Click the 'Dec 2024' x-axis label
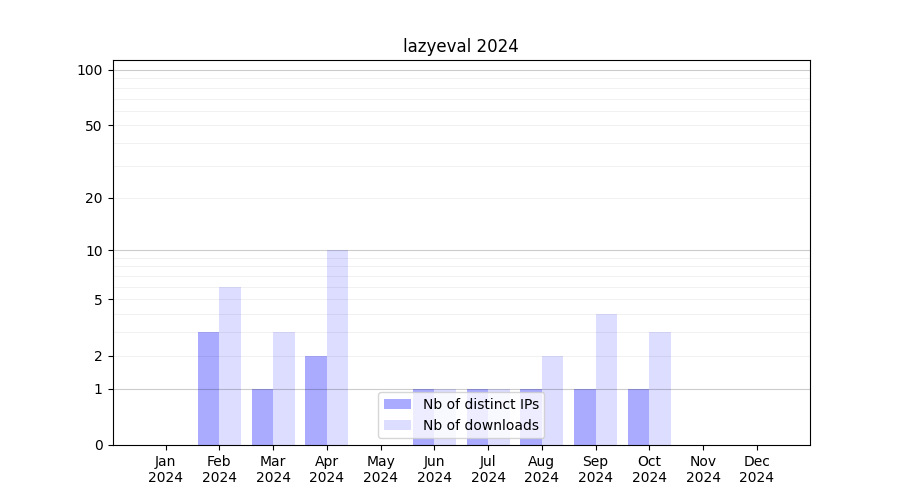The image size is (900, 500). pos(757,469)
